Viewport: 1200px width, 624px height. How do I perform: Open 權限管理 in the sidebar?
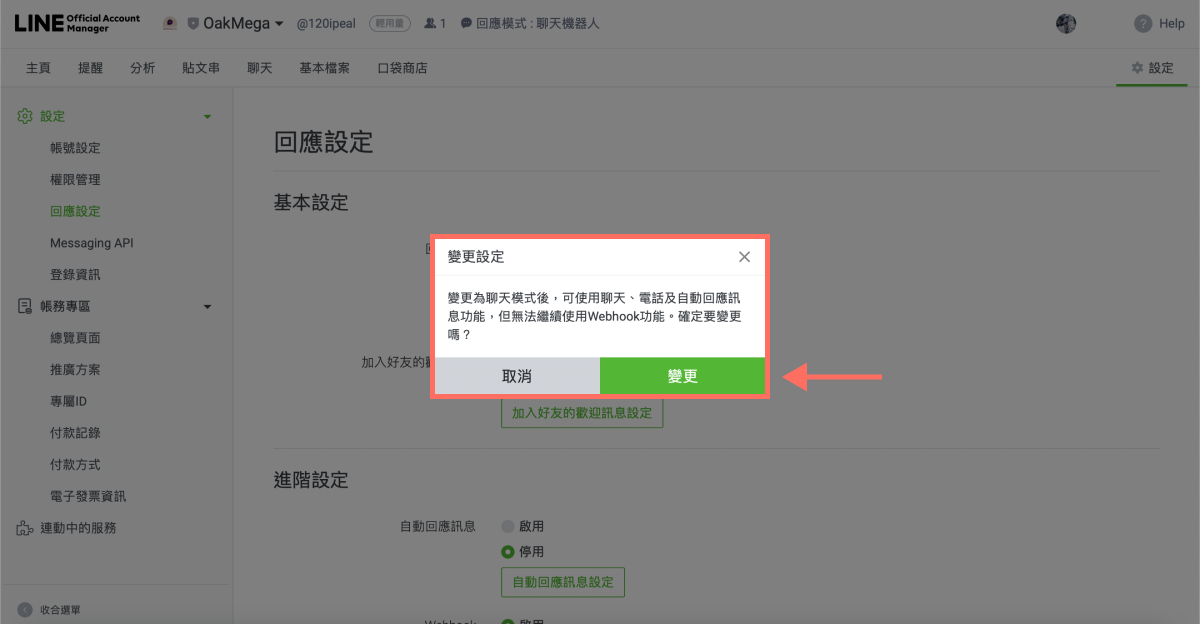coord(75,180)
